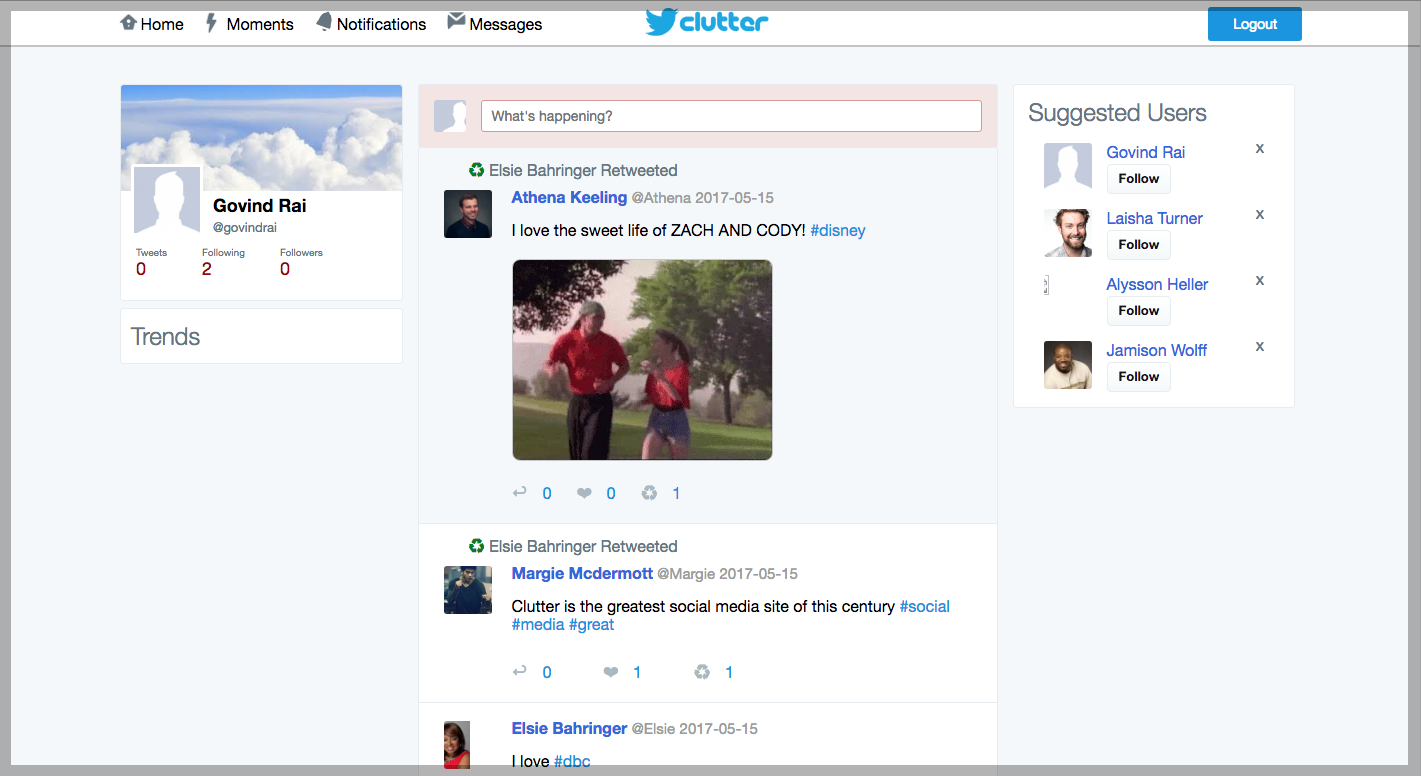Viewport: 1421px width, 776px height.
Task: Open the #media hashtag
Action: click(538, 625)
